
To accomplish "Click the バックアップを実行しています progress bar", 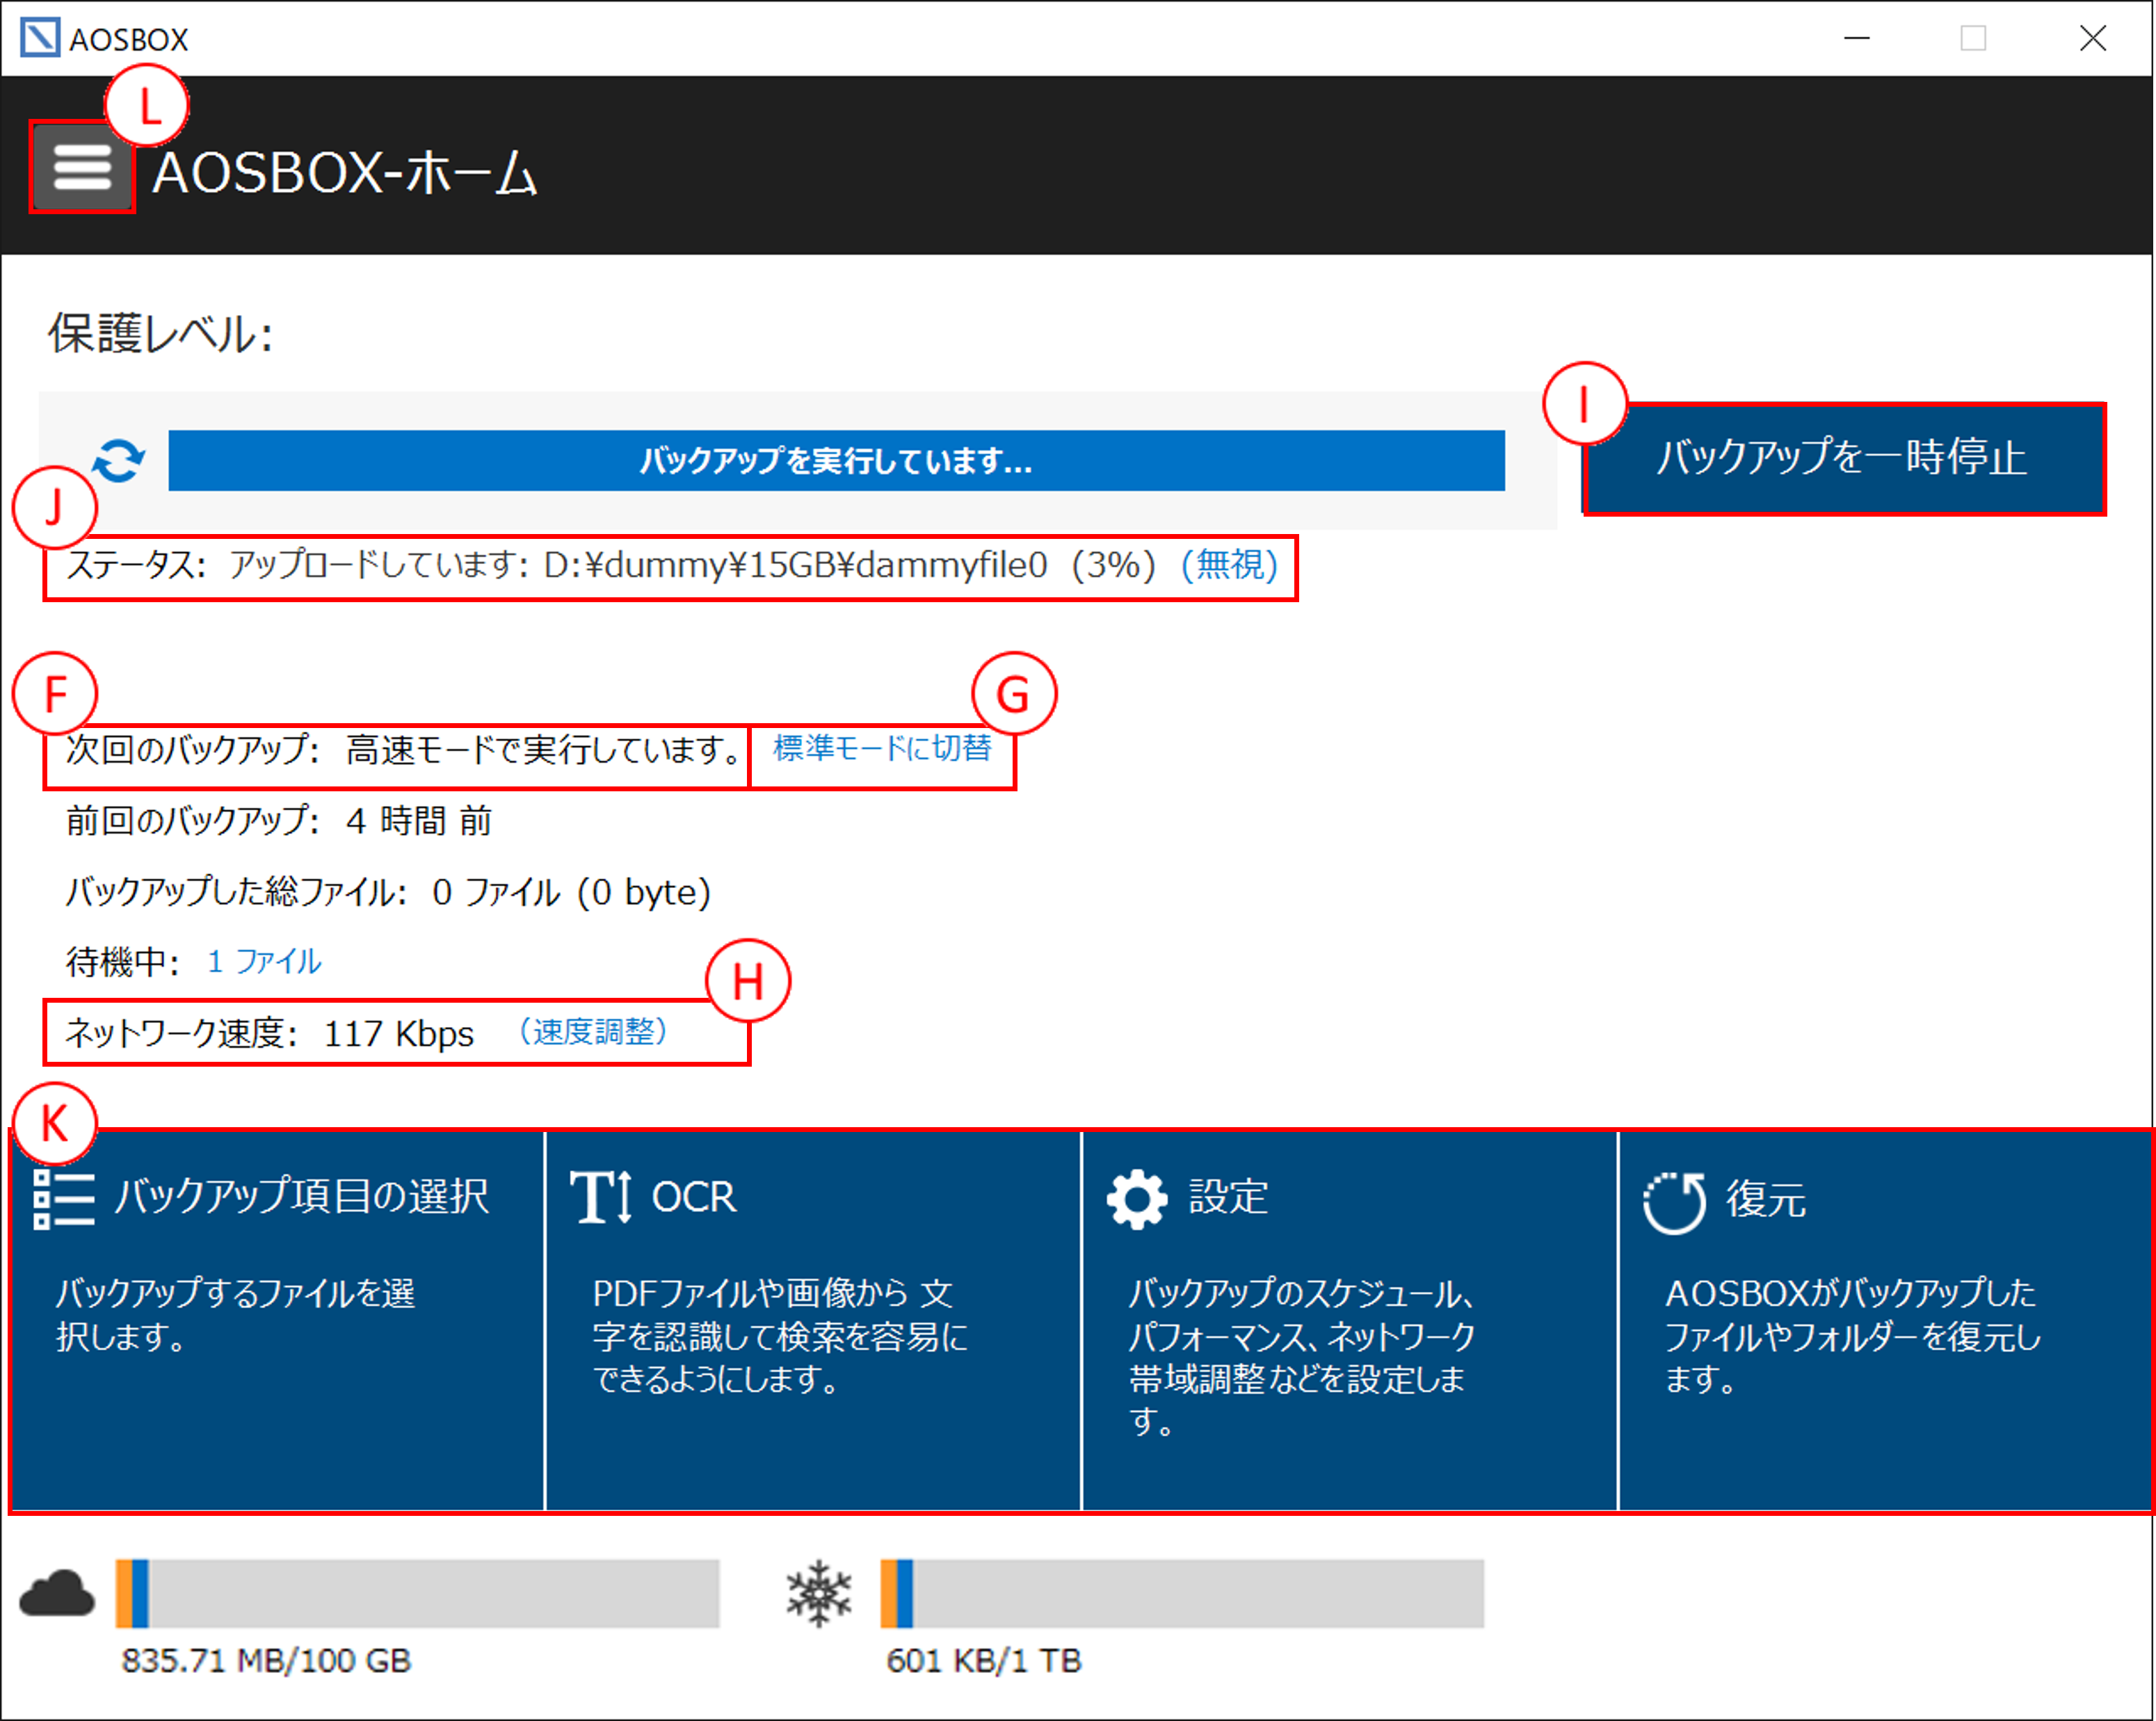I will 836,461.
